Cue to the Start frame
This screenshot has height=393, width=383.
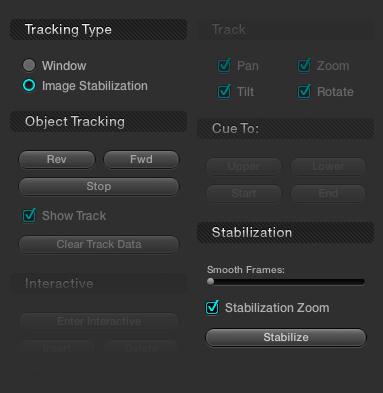244,193
